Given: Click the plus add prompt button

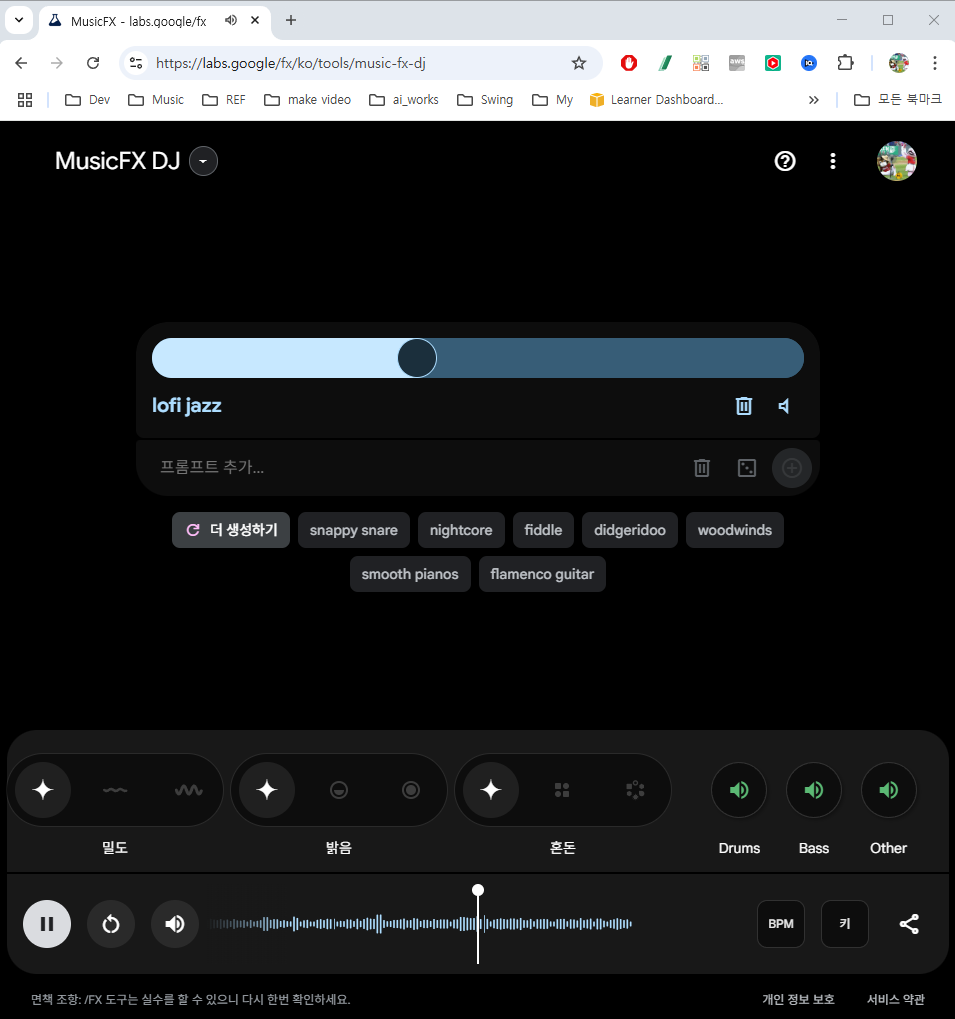Looking at the screenshot, I should click(792, 468).
